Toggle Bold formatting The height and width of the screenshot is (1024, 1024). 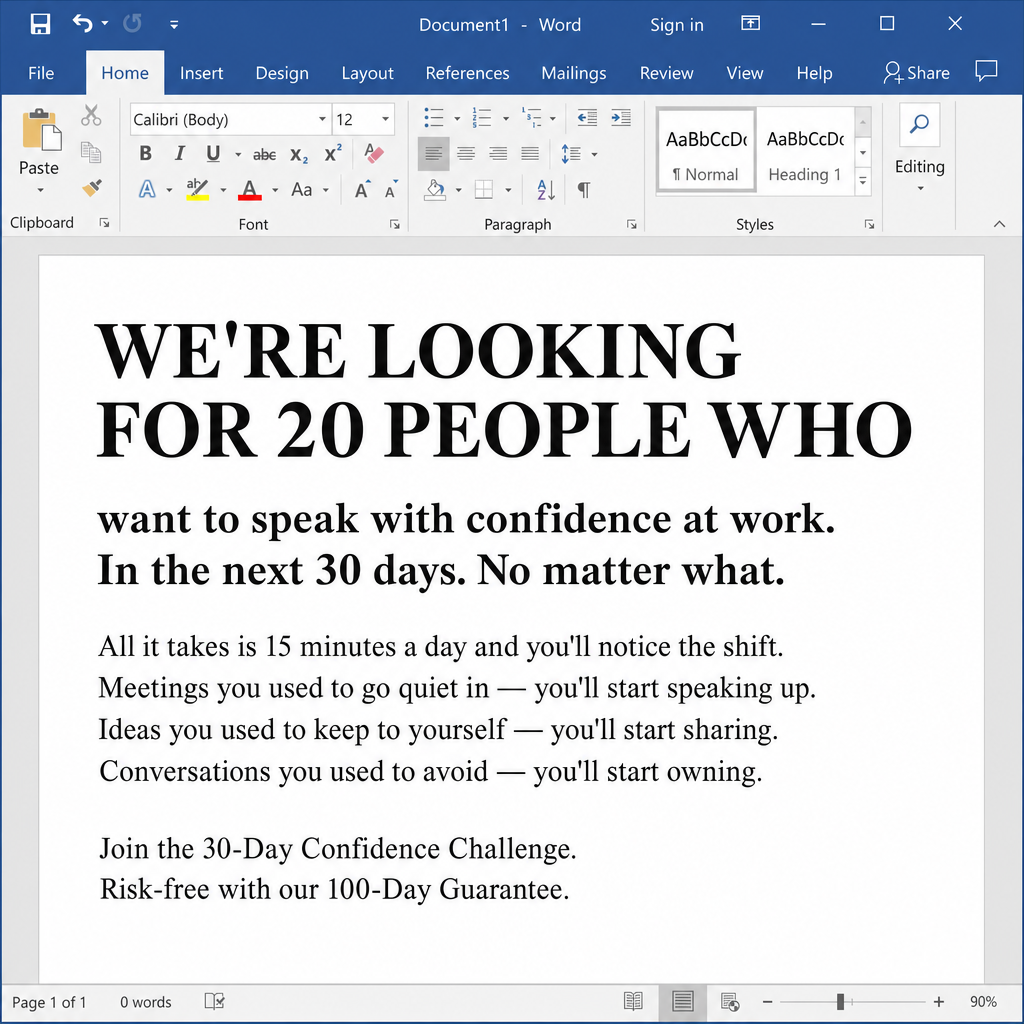click(146, 153)
